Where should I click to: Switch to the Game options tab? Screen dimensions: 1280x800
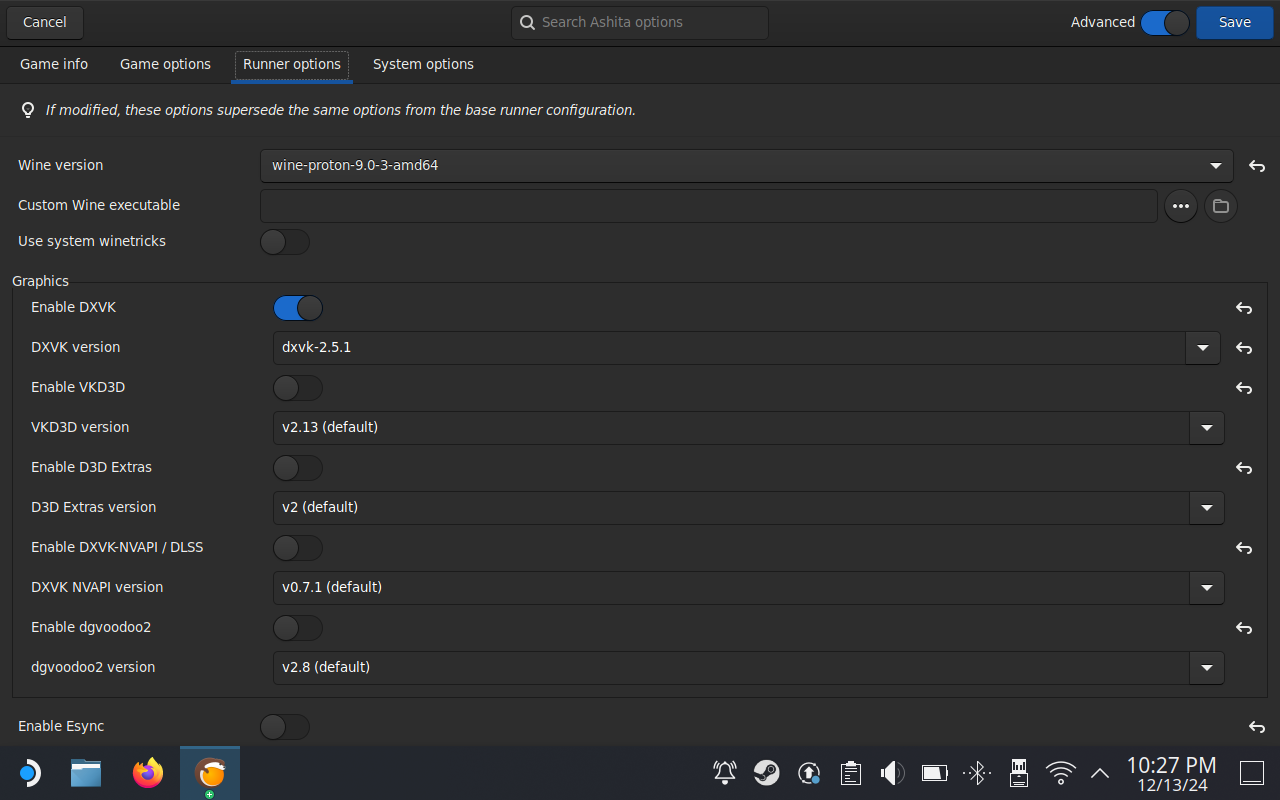[165, 64]
